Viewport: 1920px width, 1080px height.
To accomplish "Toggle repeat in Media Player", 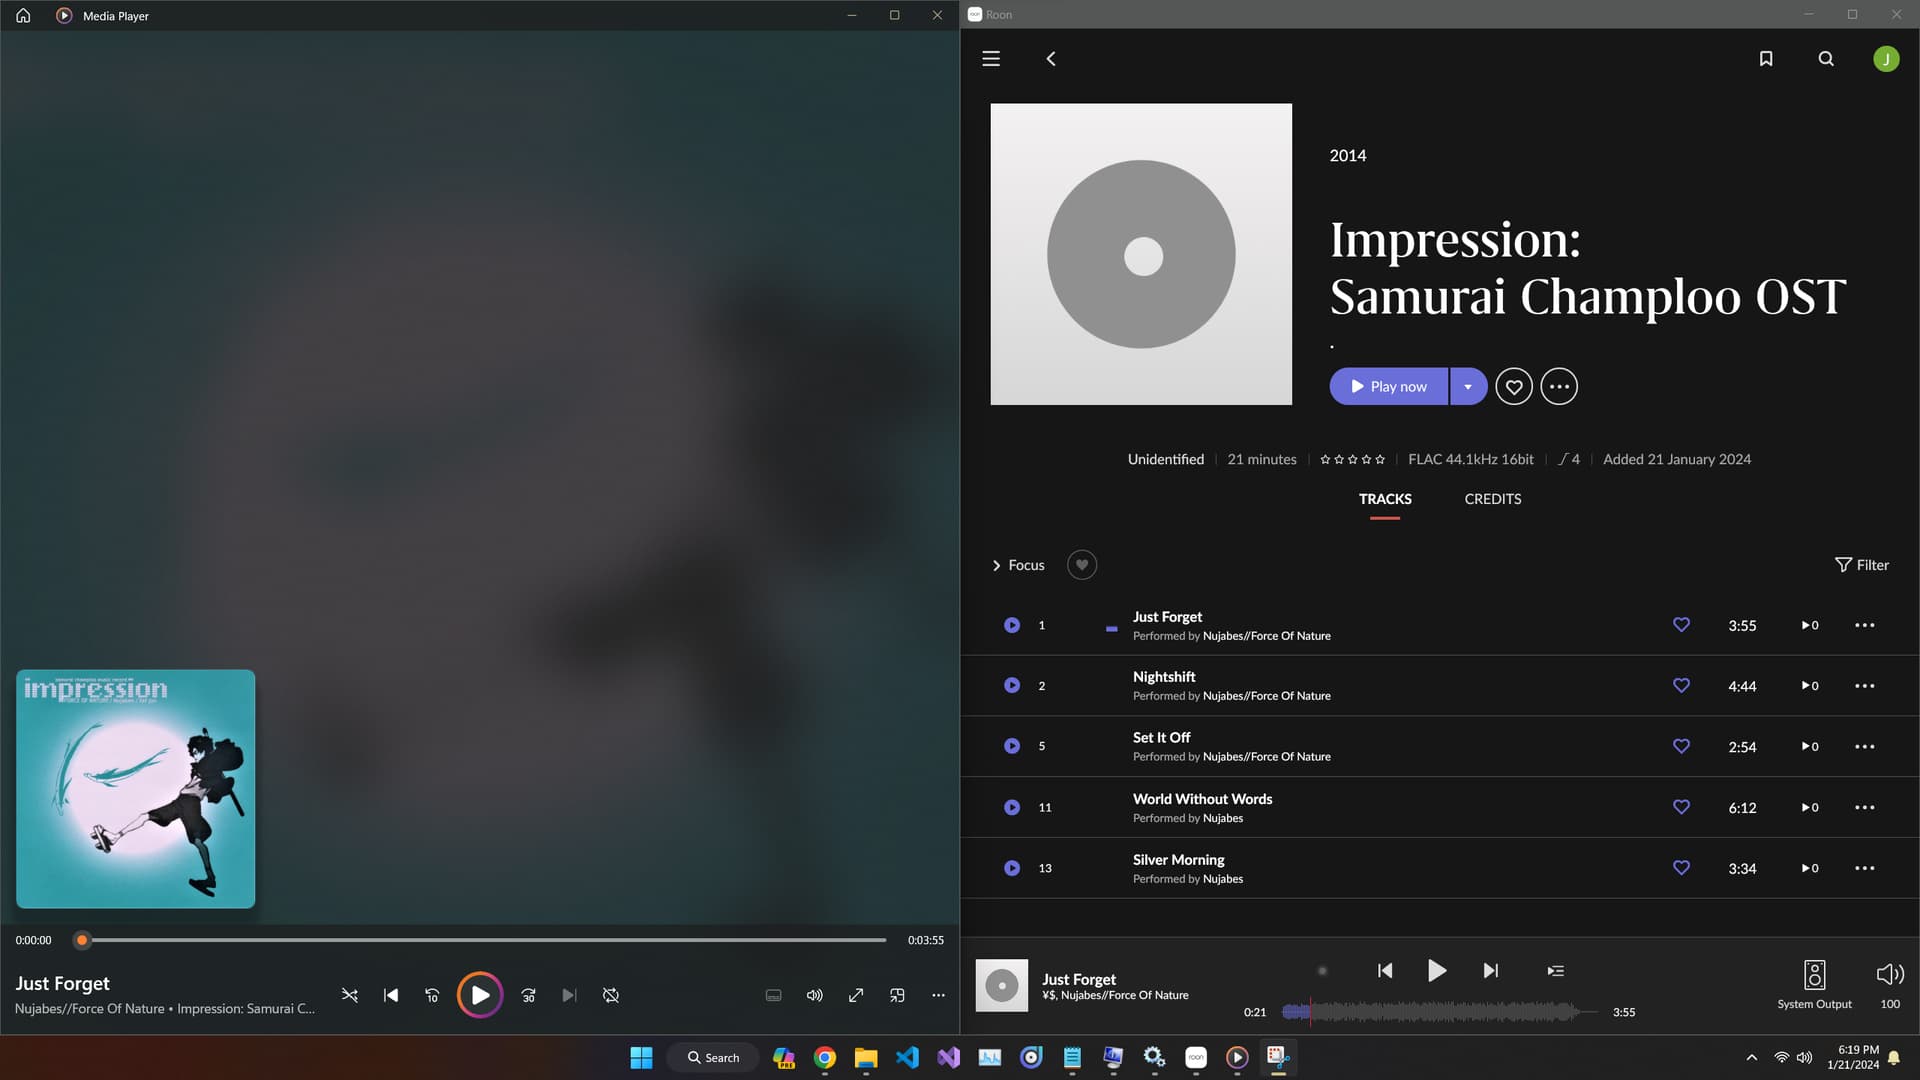I will [x=611, y=996].
